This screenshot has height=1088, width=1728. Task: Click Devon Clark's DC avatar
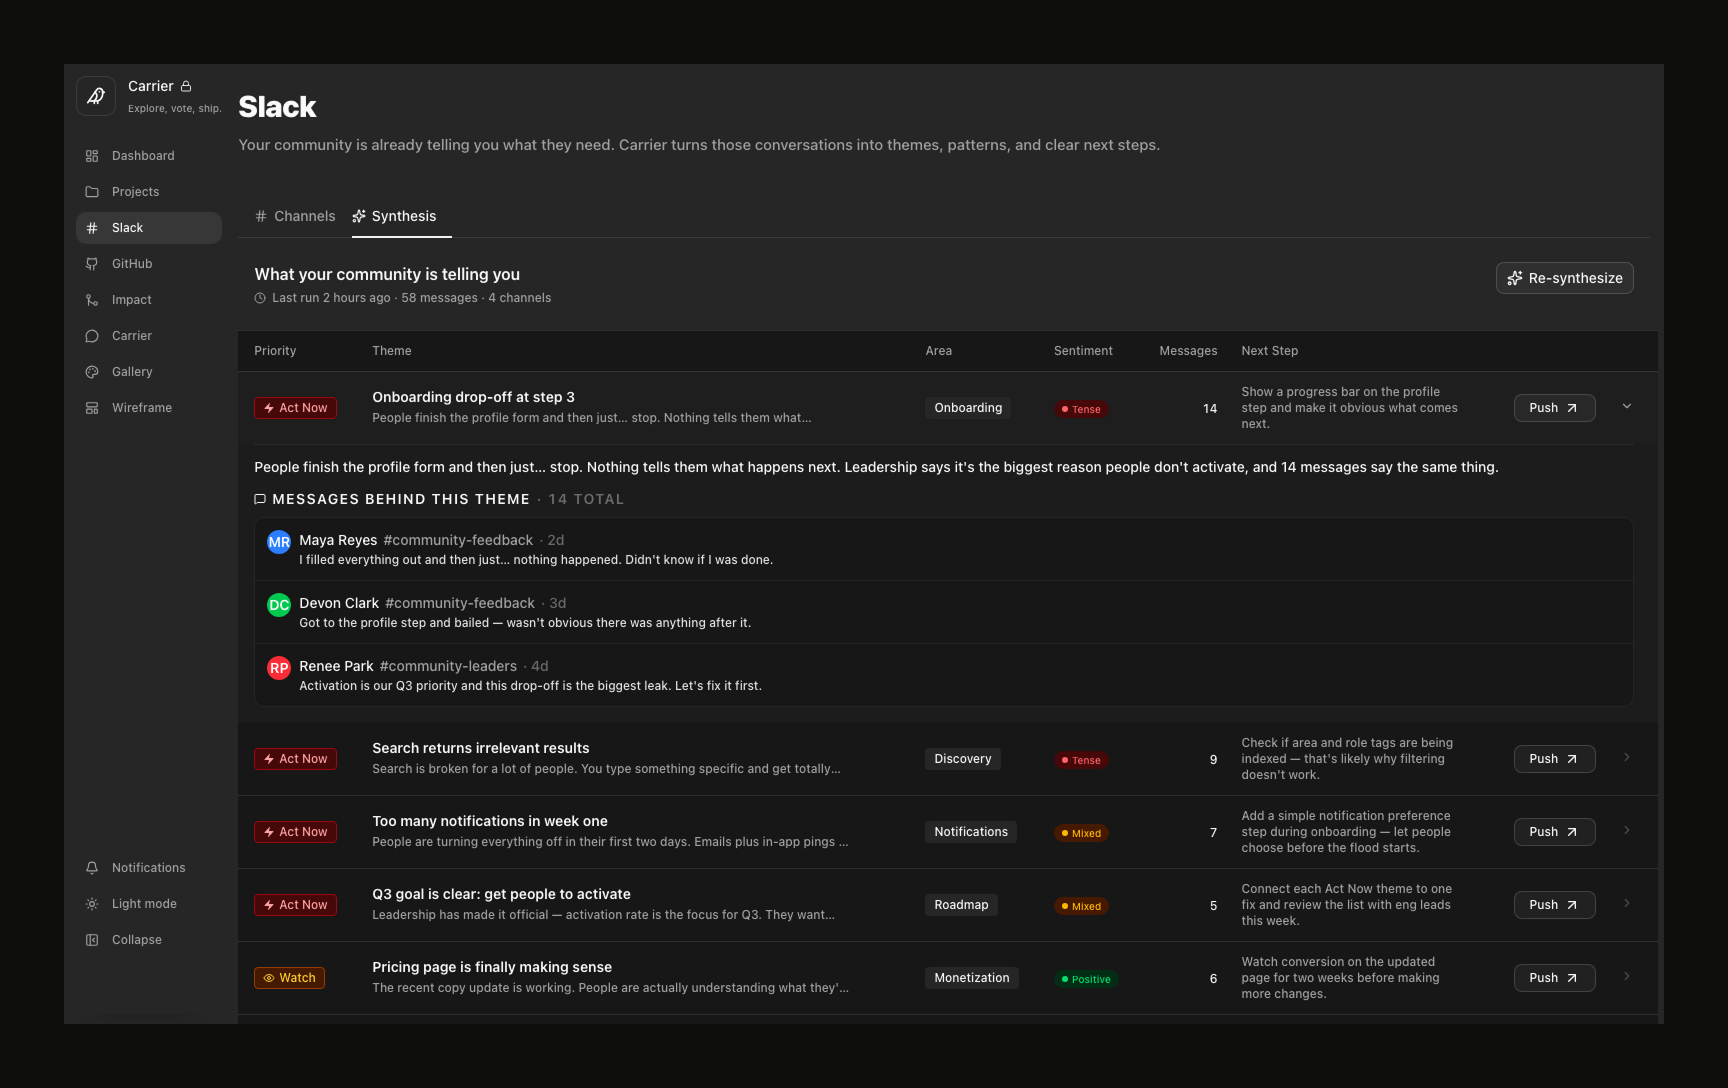coord(279,605)
